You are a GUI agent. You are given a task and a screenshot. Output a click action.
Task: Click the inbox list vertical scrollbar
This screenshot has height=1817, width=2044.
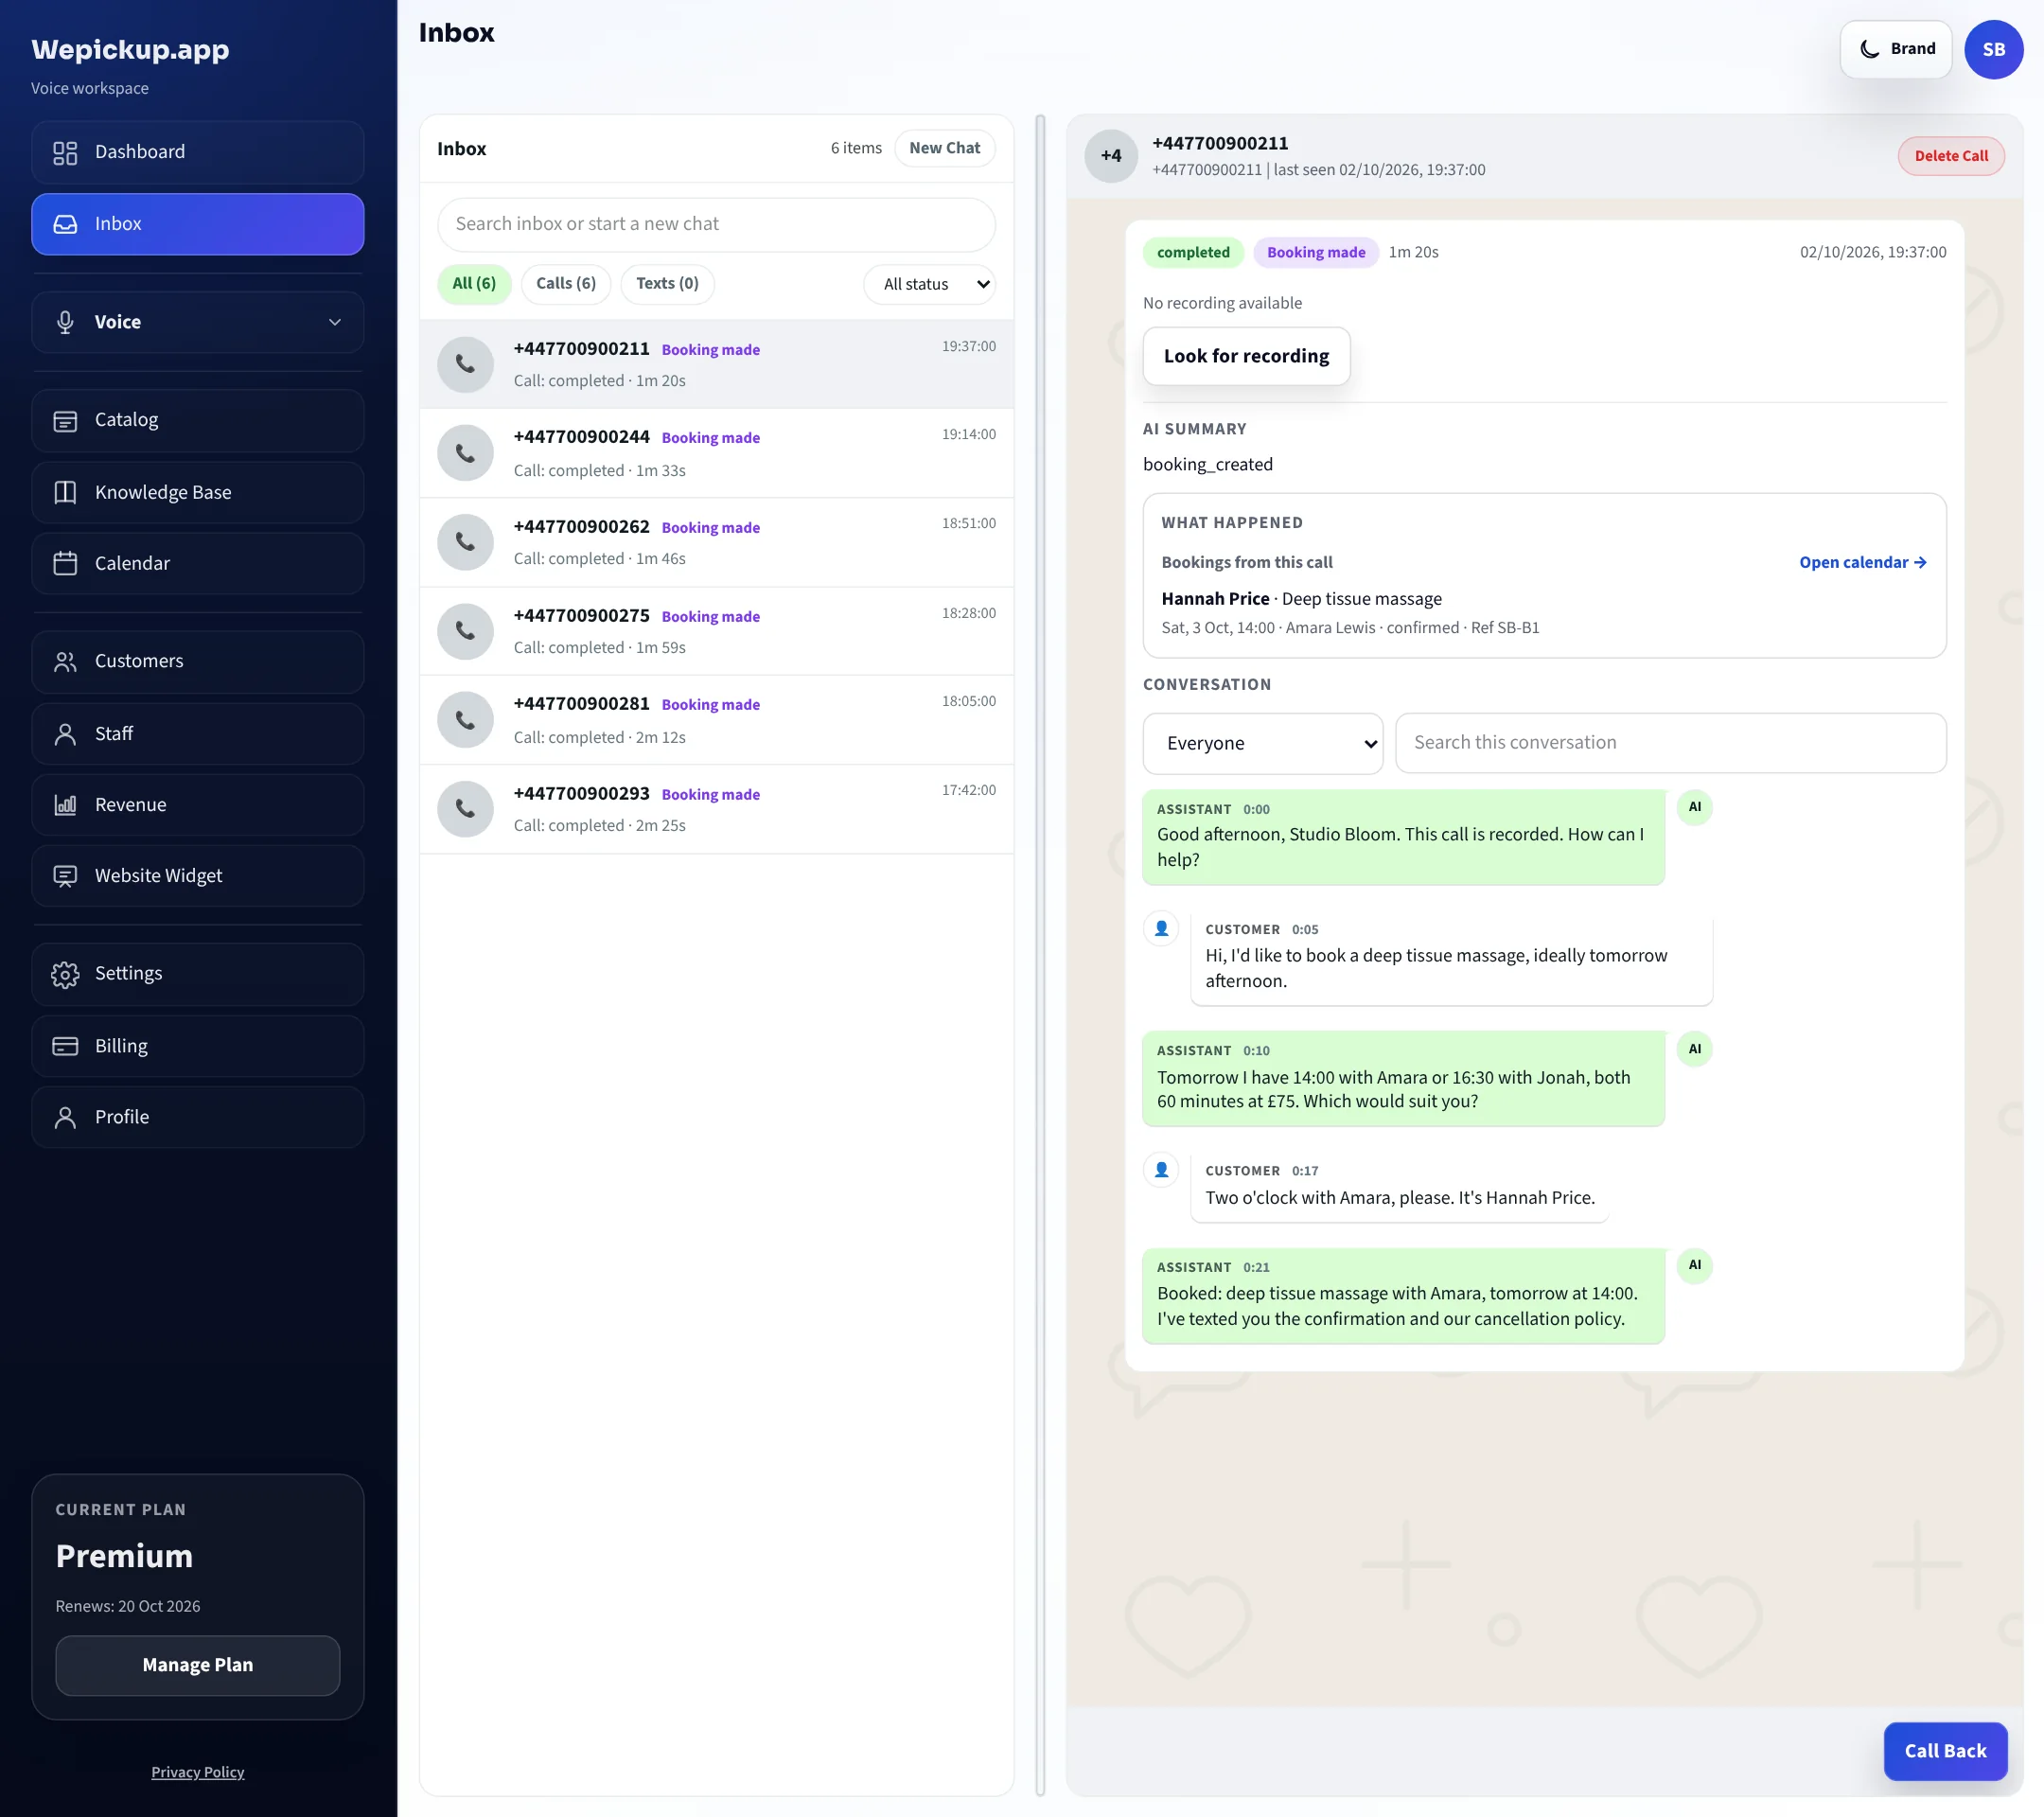[x=1040, y=955]
